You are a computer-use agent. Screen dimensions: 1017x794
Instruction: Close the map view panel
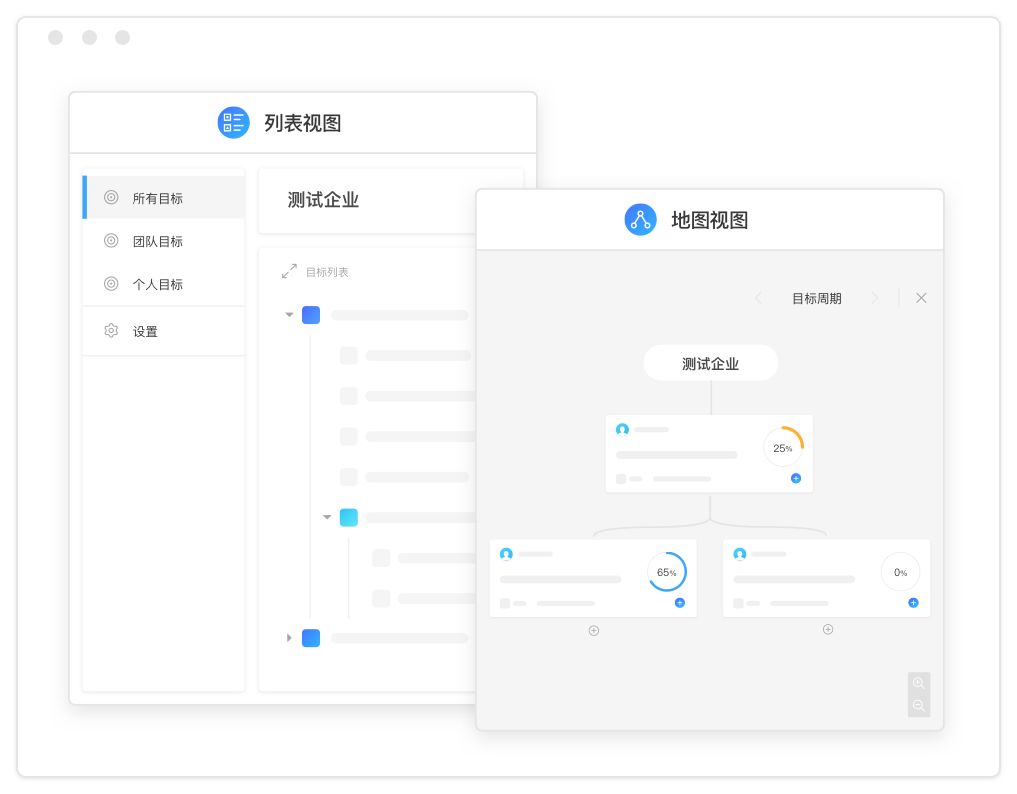[921, 298]
